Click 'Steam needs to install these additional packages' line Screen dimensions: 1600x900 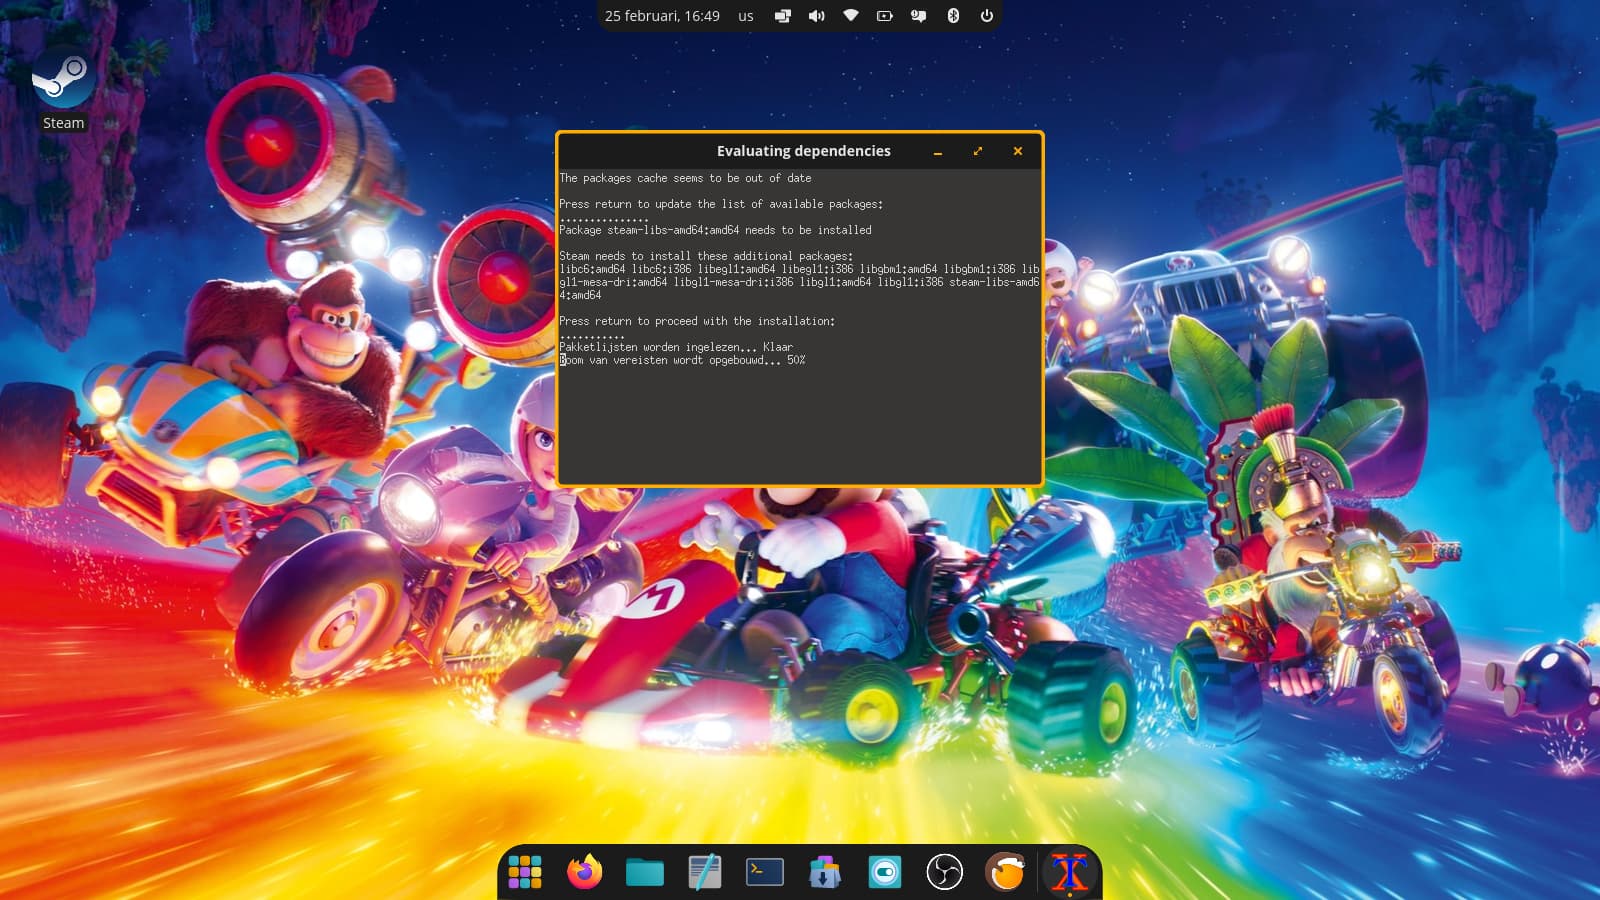click(x=706, y=256)
